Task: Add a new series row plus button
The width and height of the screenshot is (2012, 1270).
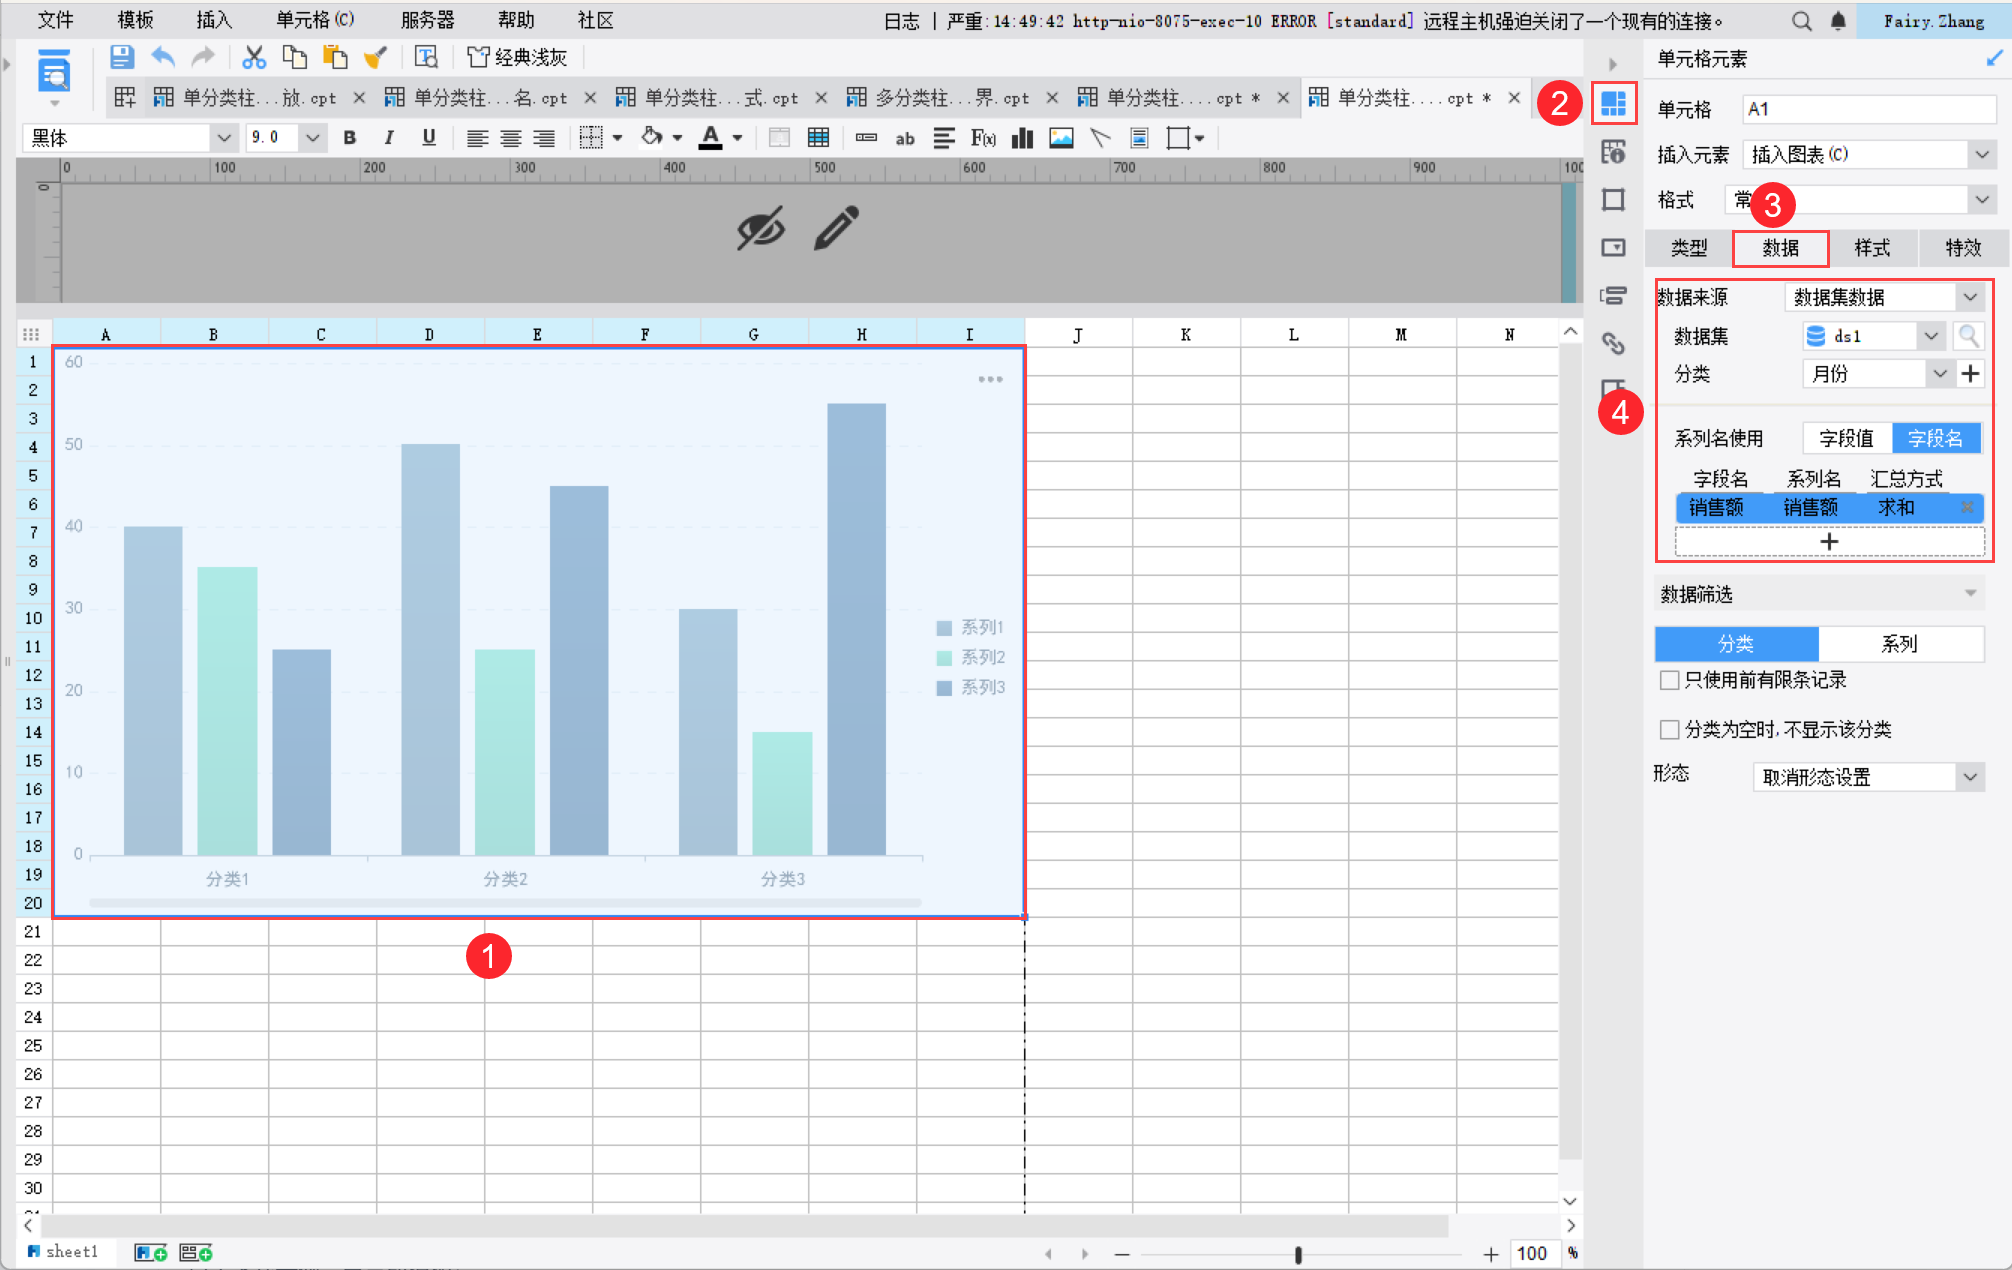Action: (1829, 541)
